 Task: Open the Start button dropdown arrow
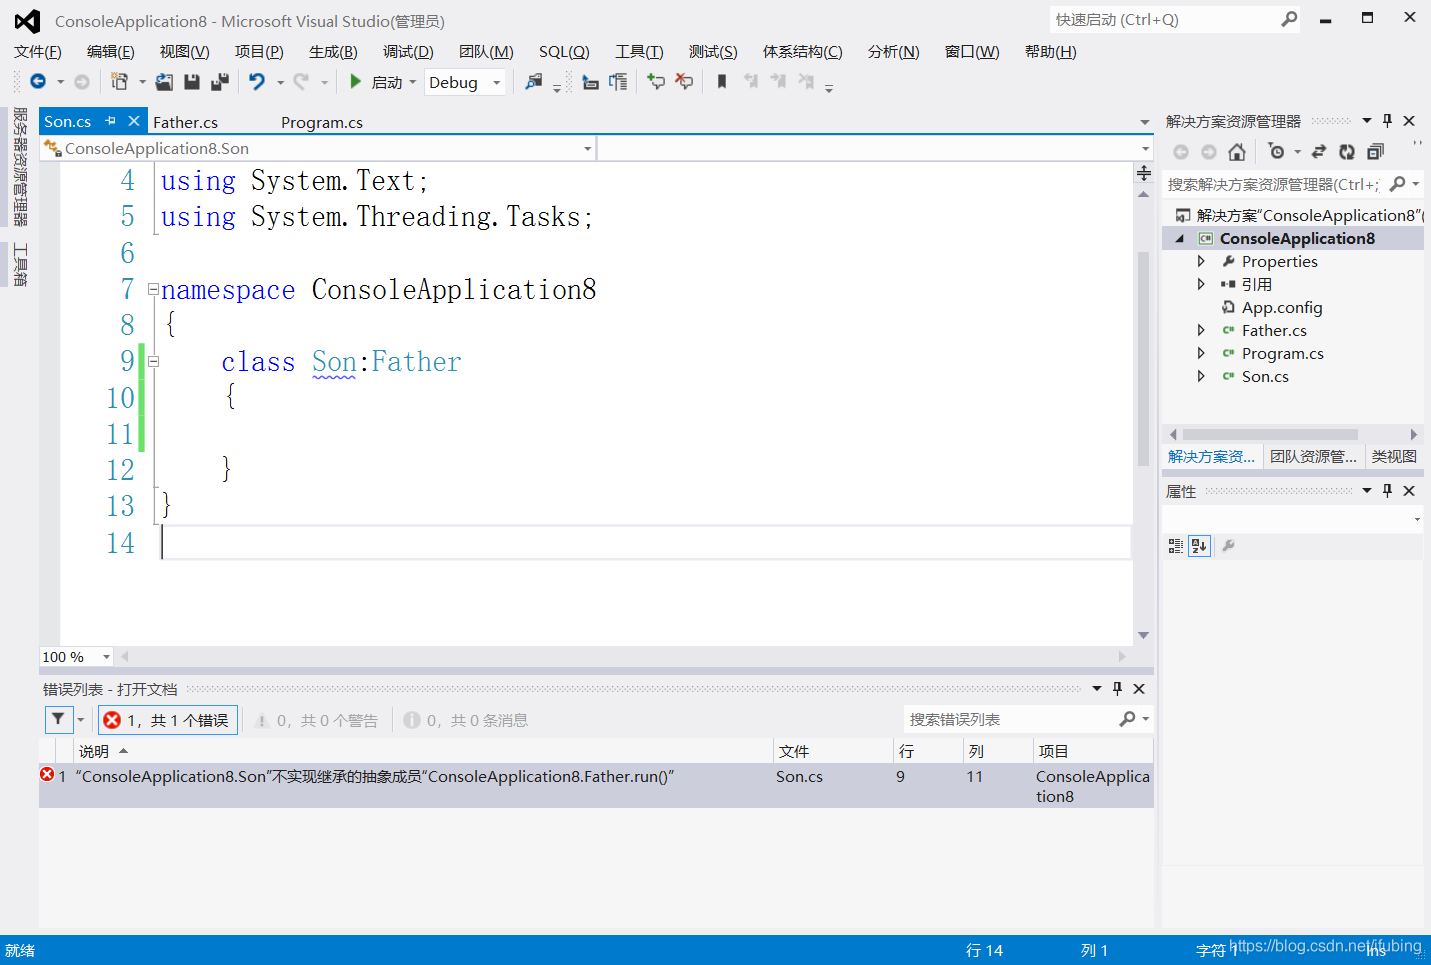(x=413, y=82)
